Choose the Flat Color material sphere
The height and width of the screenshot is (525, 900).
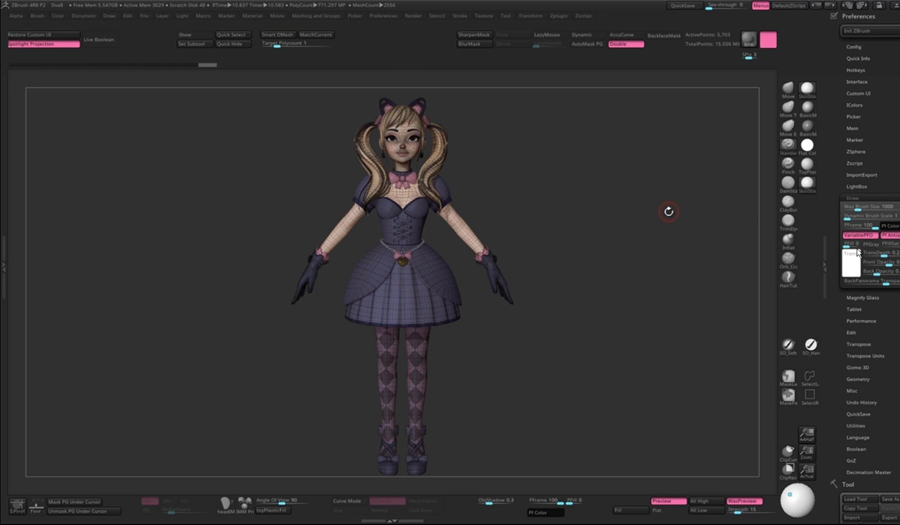click(807, 145)
